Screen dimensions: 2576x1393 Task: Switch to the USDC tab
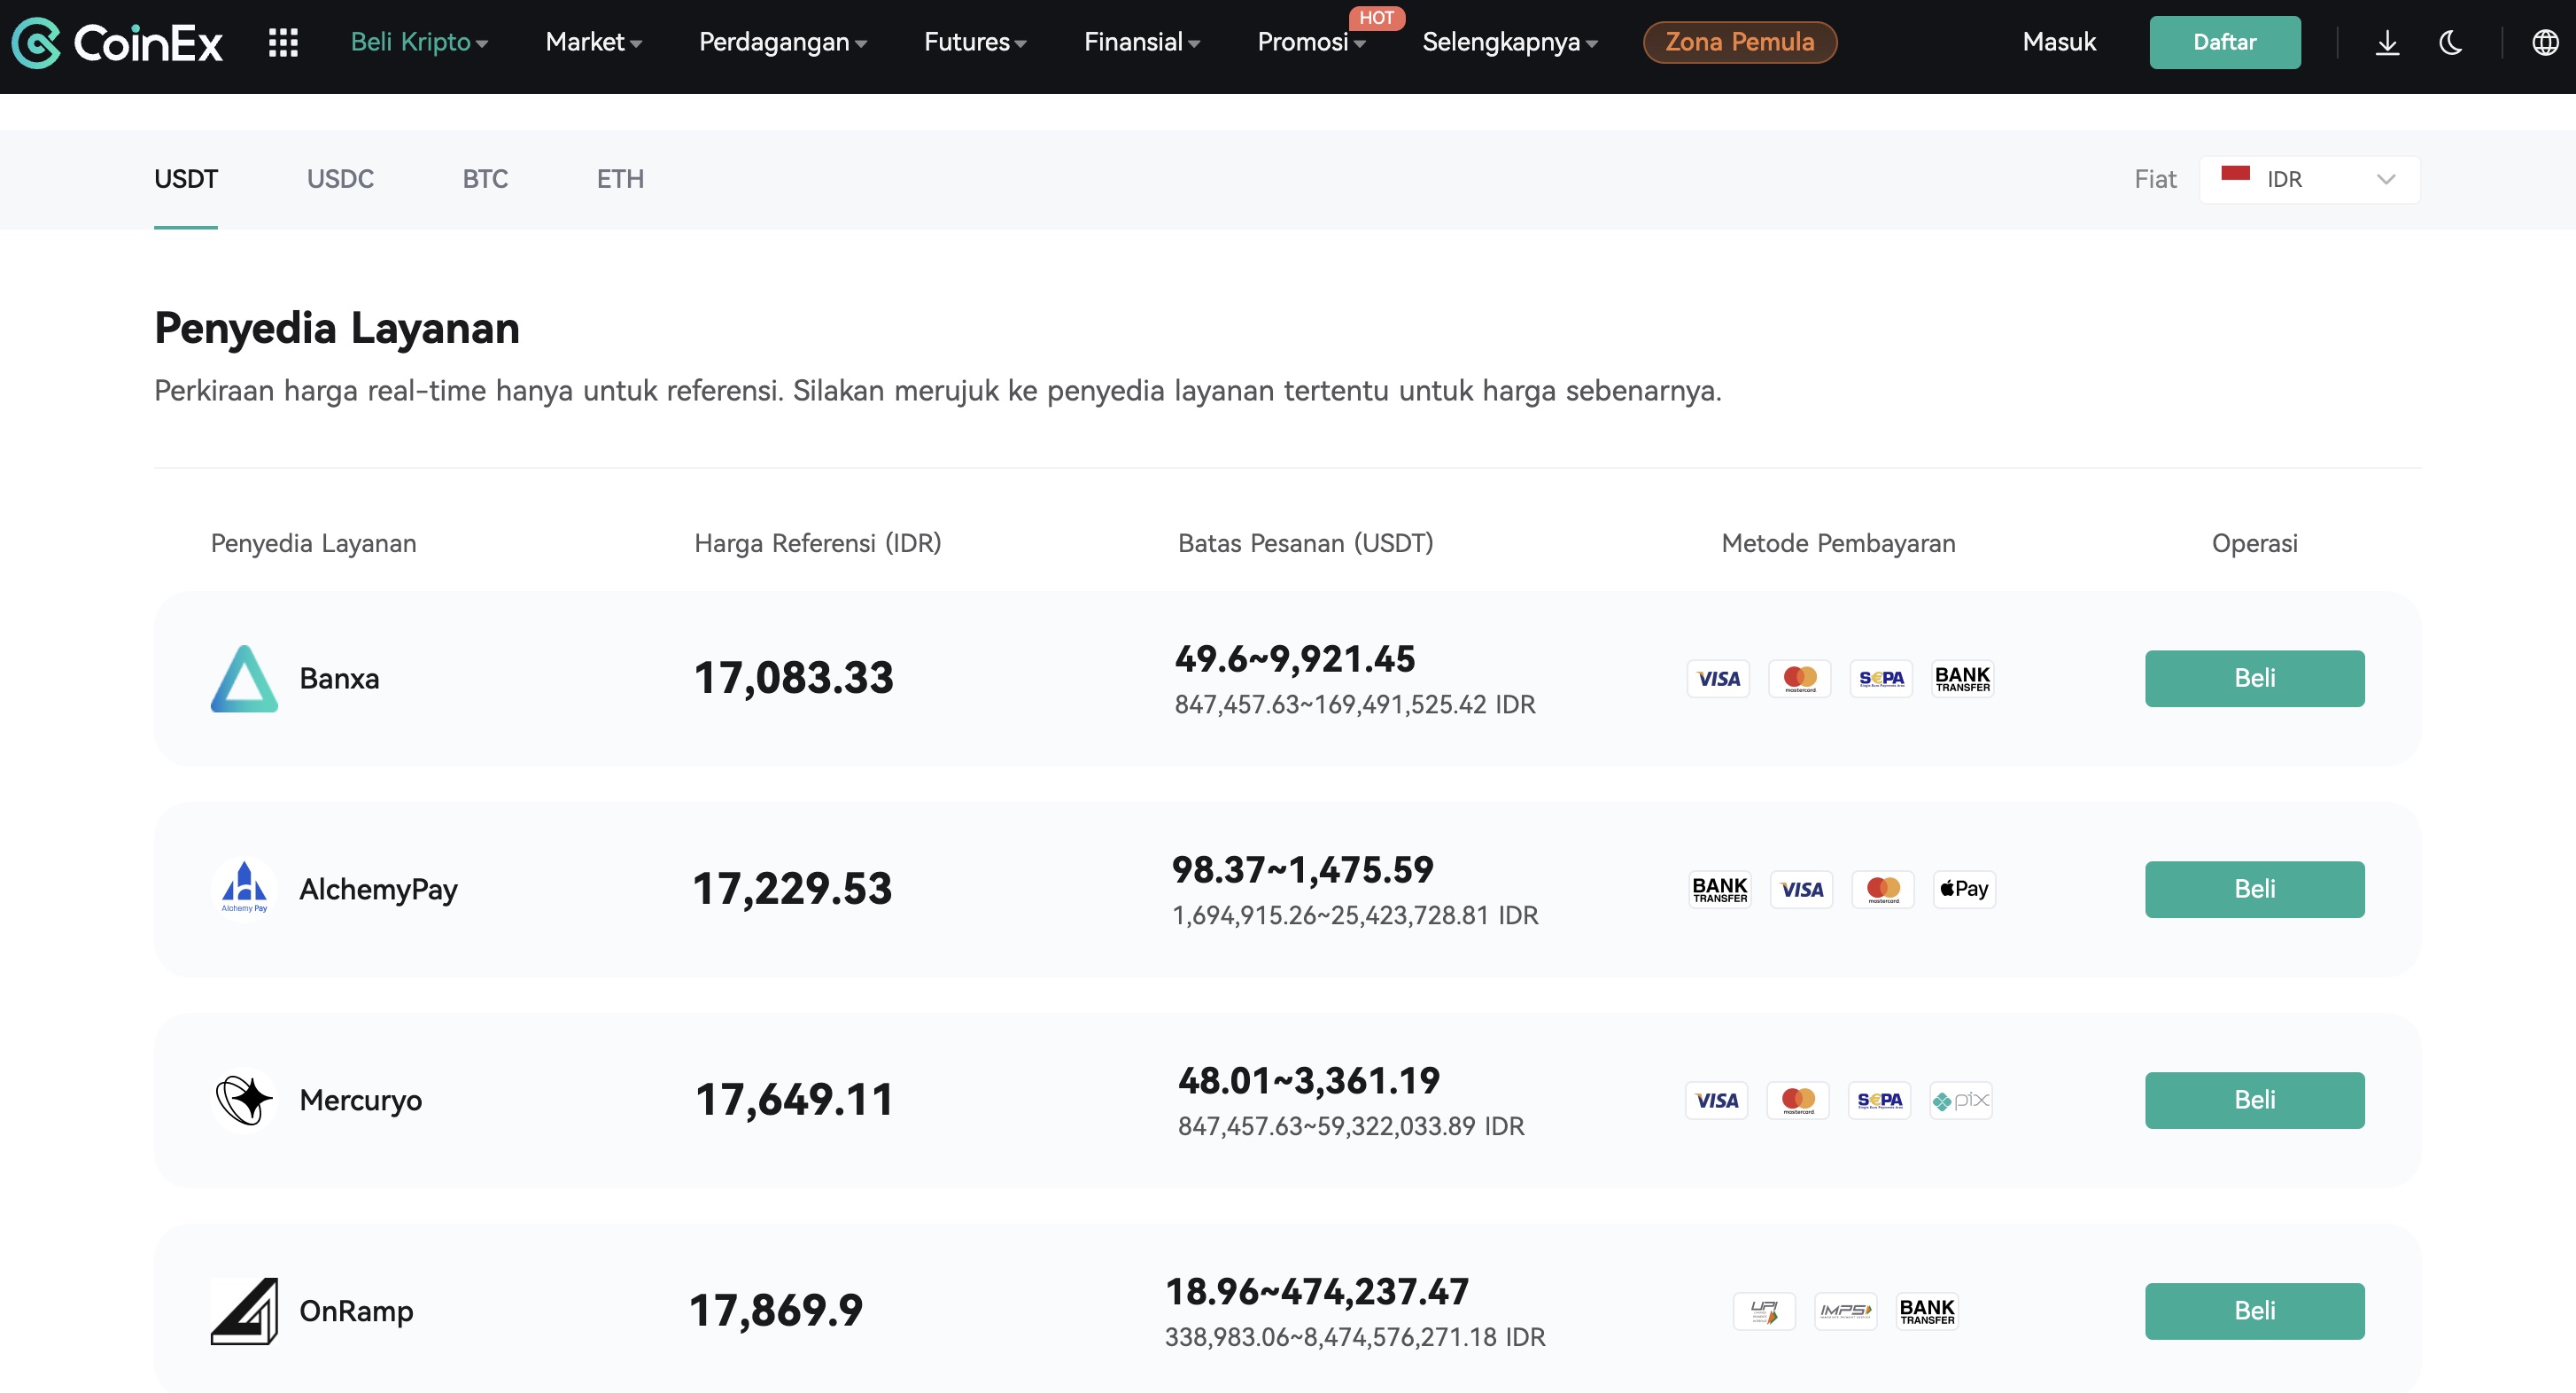tap(340, 179)
